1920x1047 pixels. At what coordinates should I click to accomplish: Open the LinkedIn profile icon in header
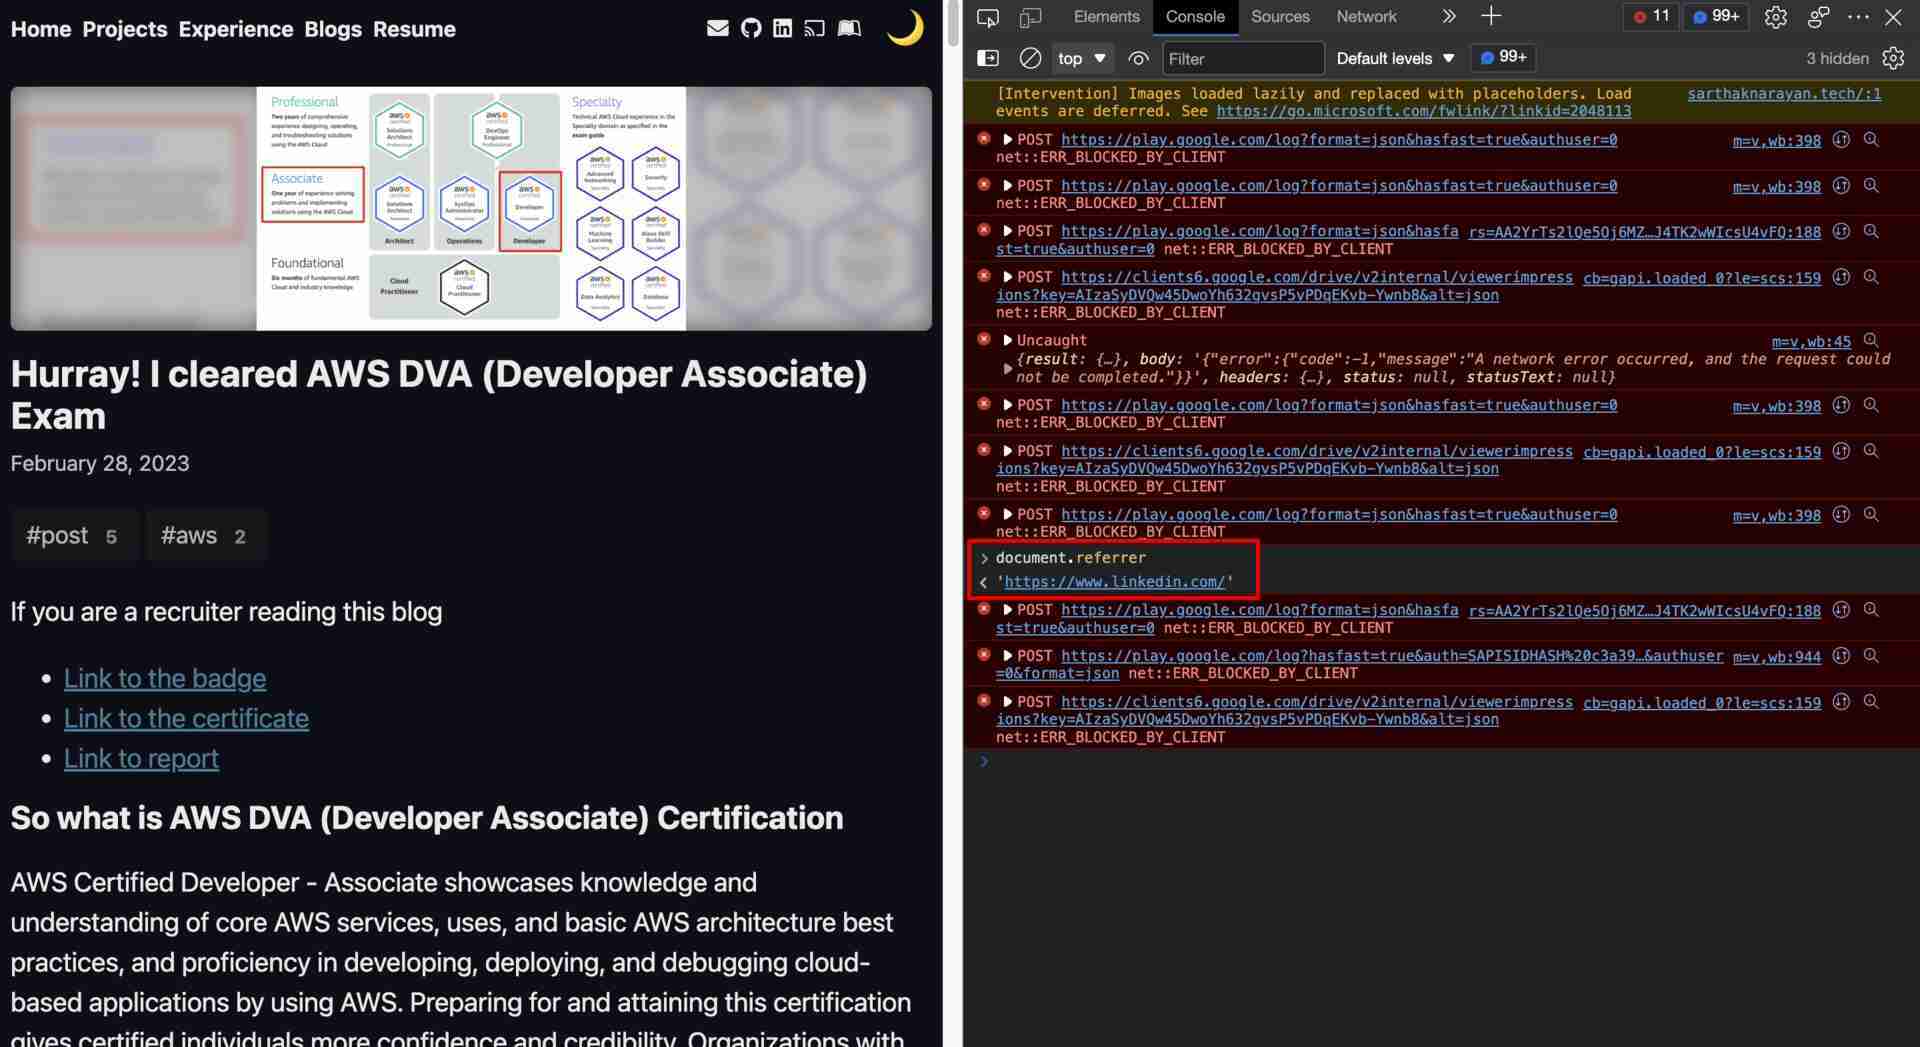[783, 28]
